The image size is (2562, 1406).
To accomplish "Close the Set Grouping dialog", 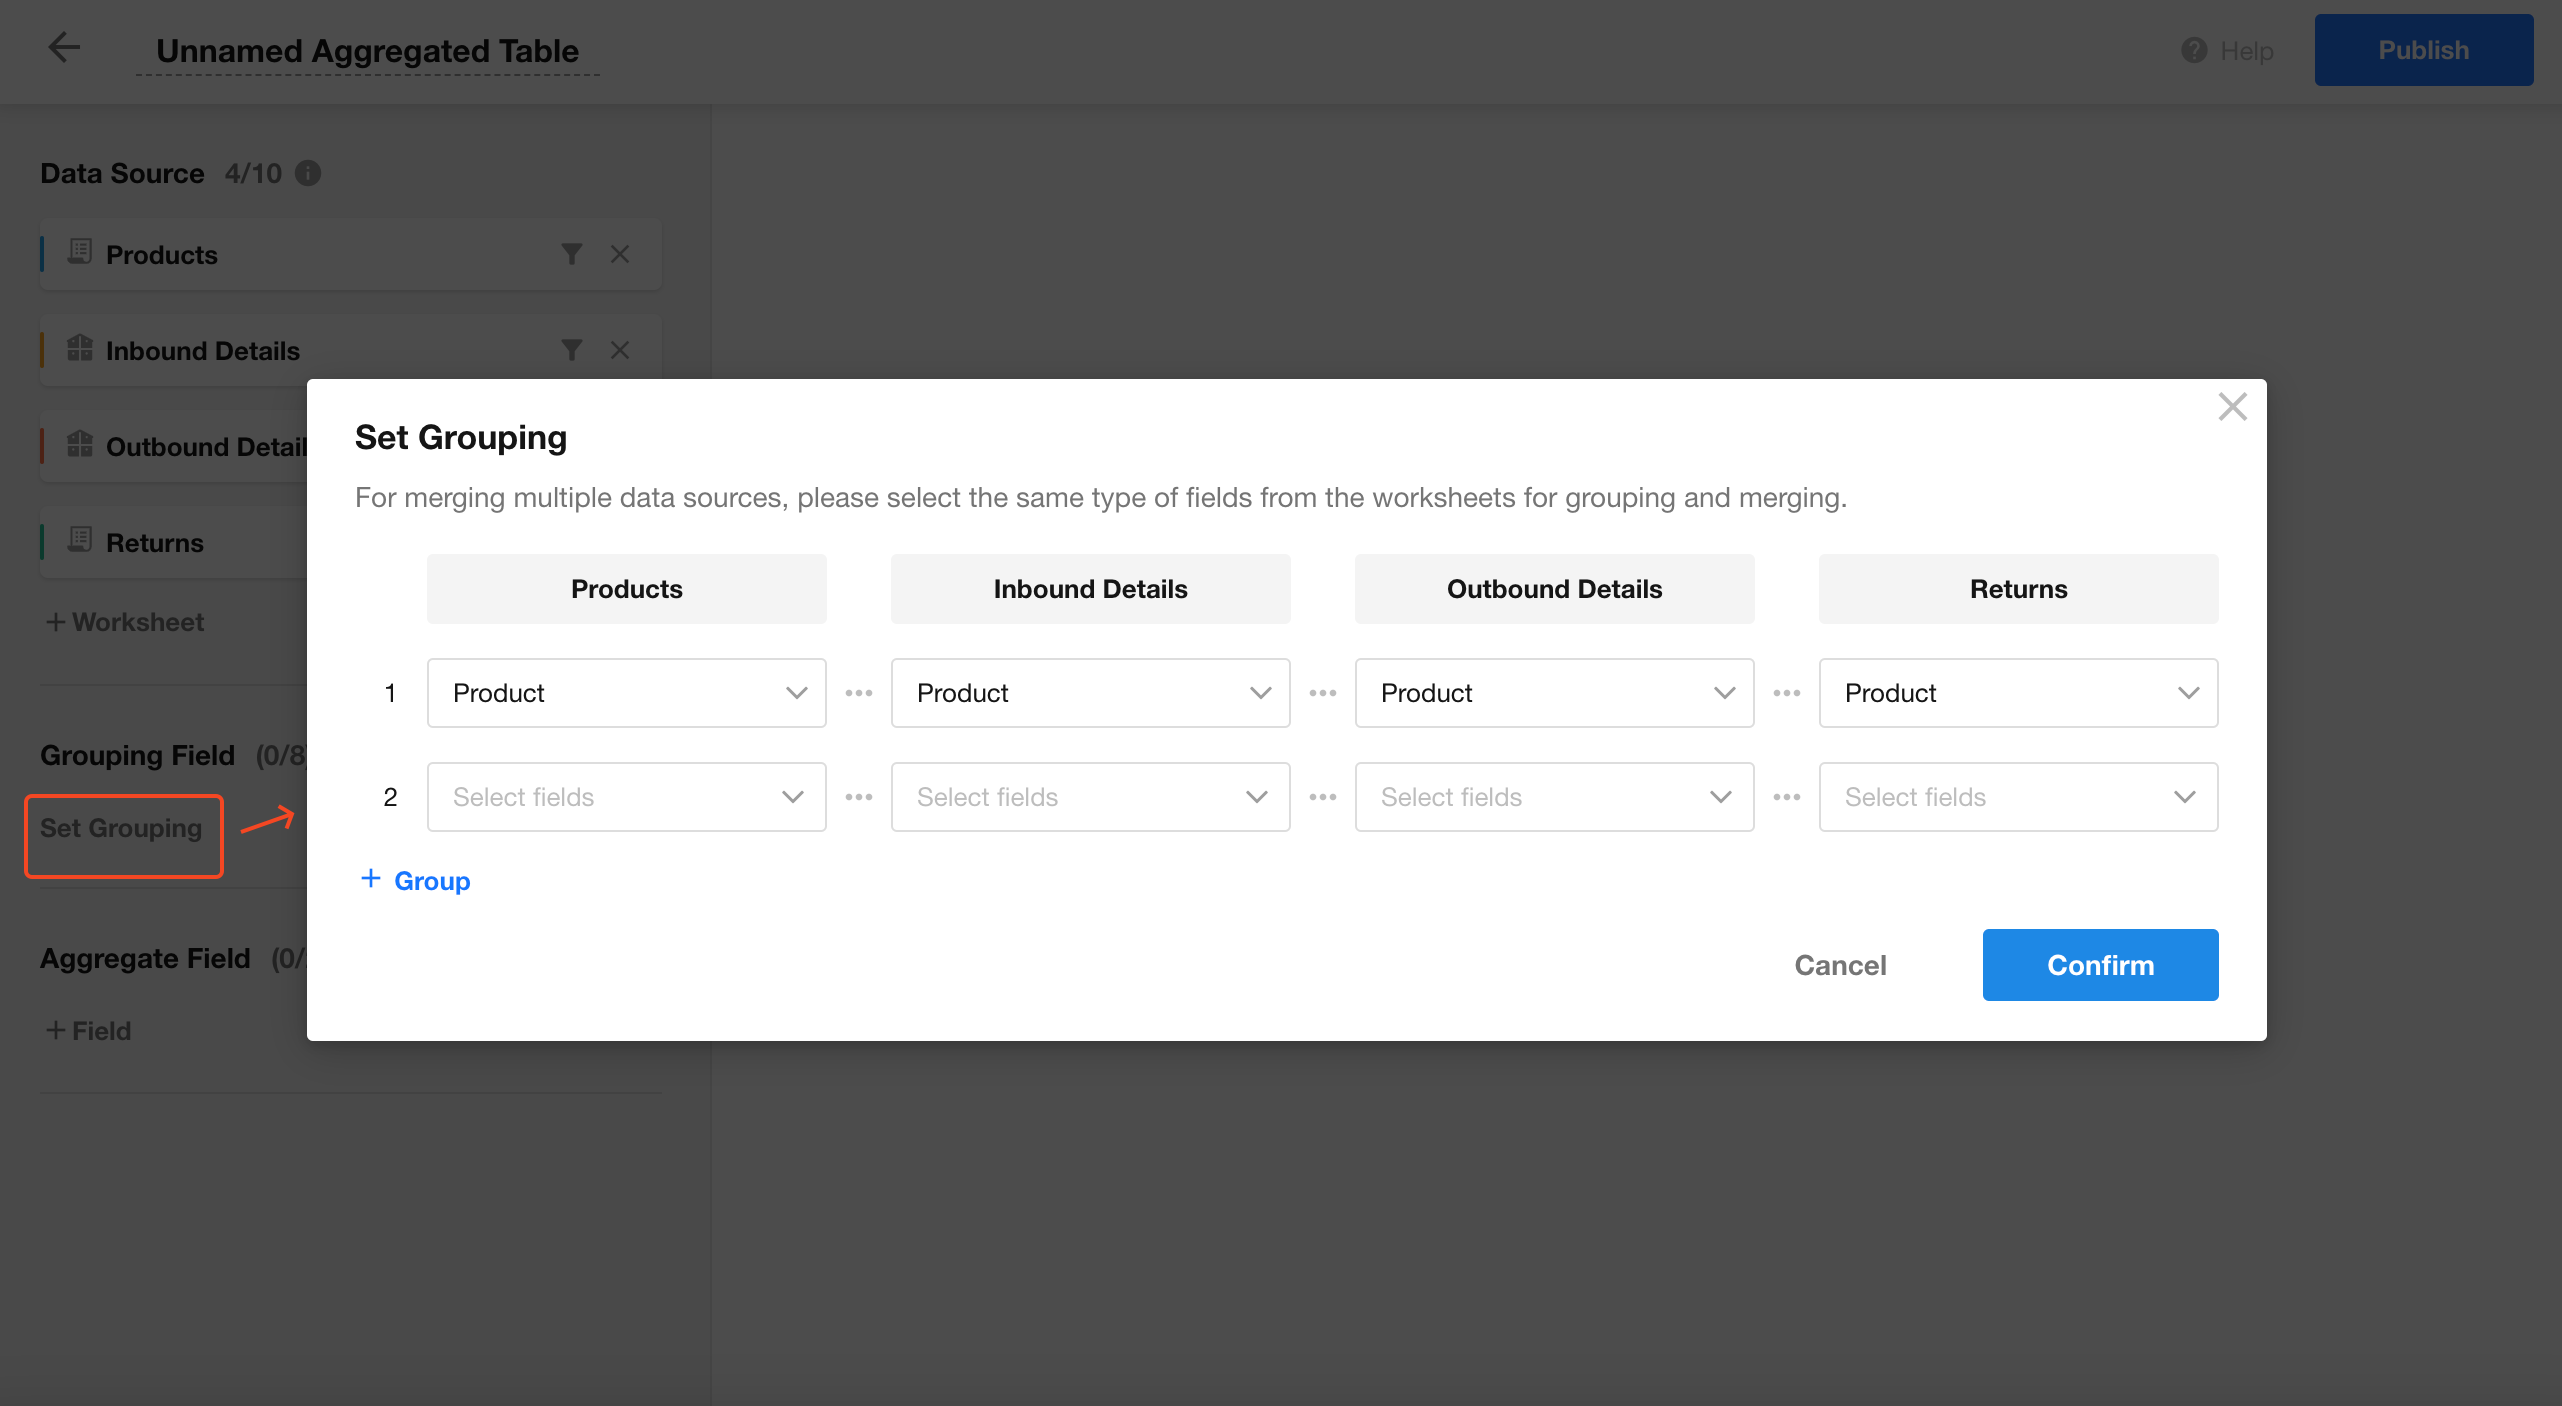I will tap(2232, 407).
